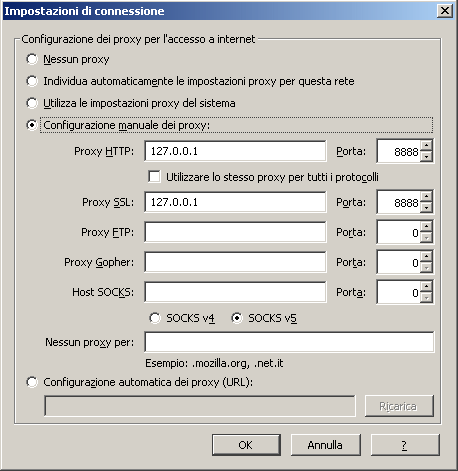This screenshot has height=471, width=458.
Task: Choose Individua automaticamente le impostazioni proxy
Action: pos(32,81)
